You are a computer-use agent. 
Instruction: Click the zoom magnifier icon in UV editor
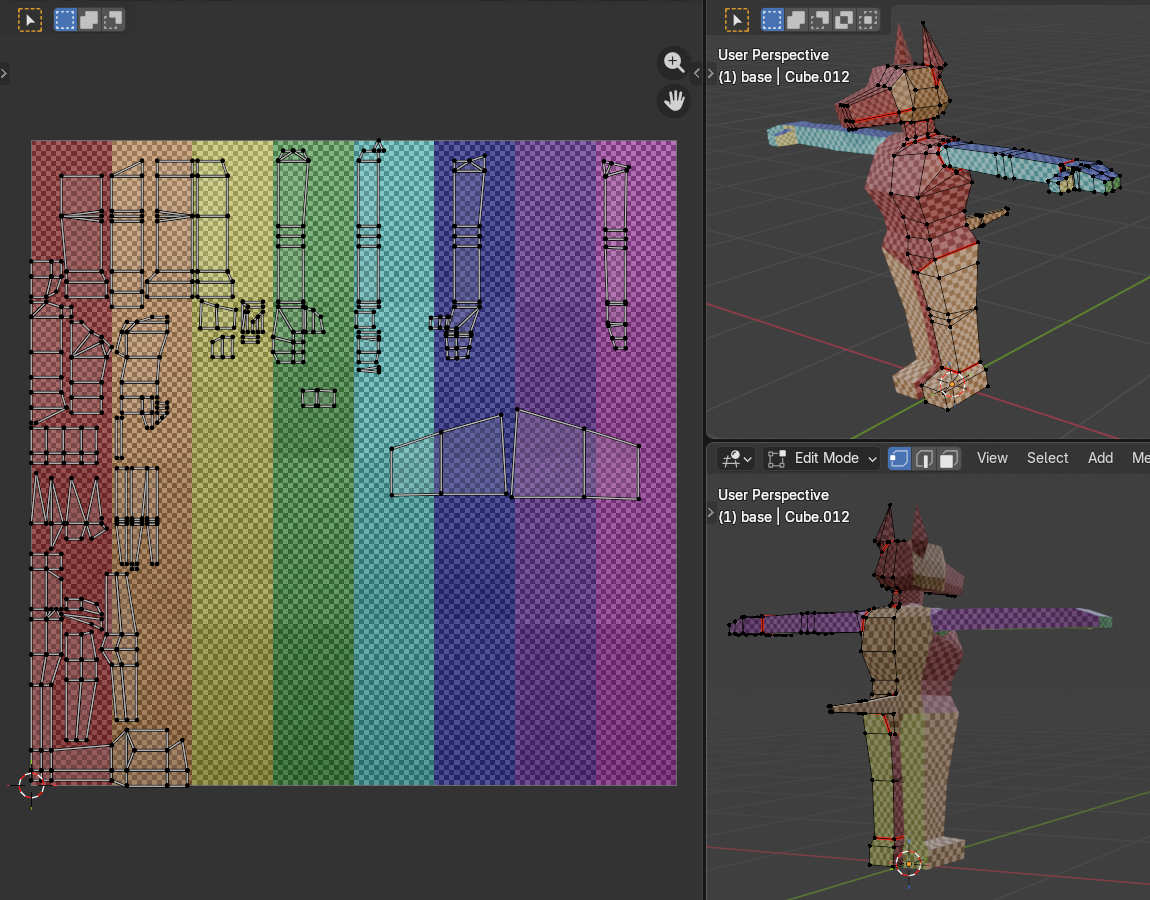[x=674, y=62]
